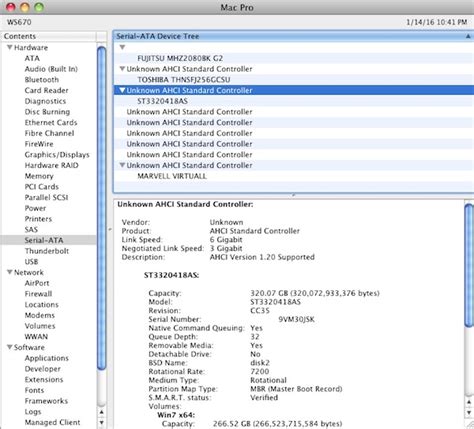Collapse the controller above TOSHIBA THNSFJ256GCSU
Viewport: 474px width, 429px height.
coord(122,69)
